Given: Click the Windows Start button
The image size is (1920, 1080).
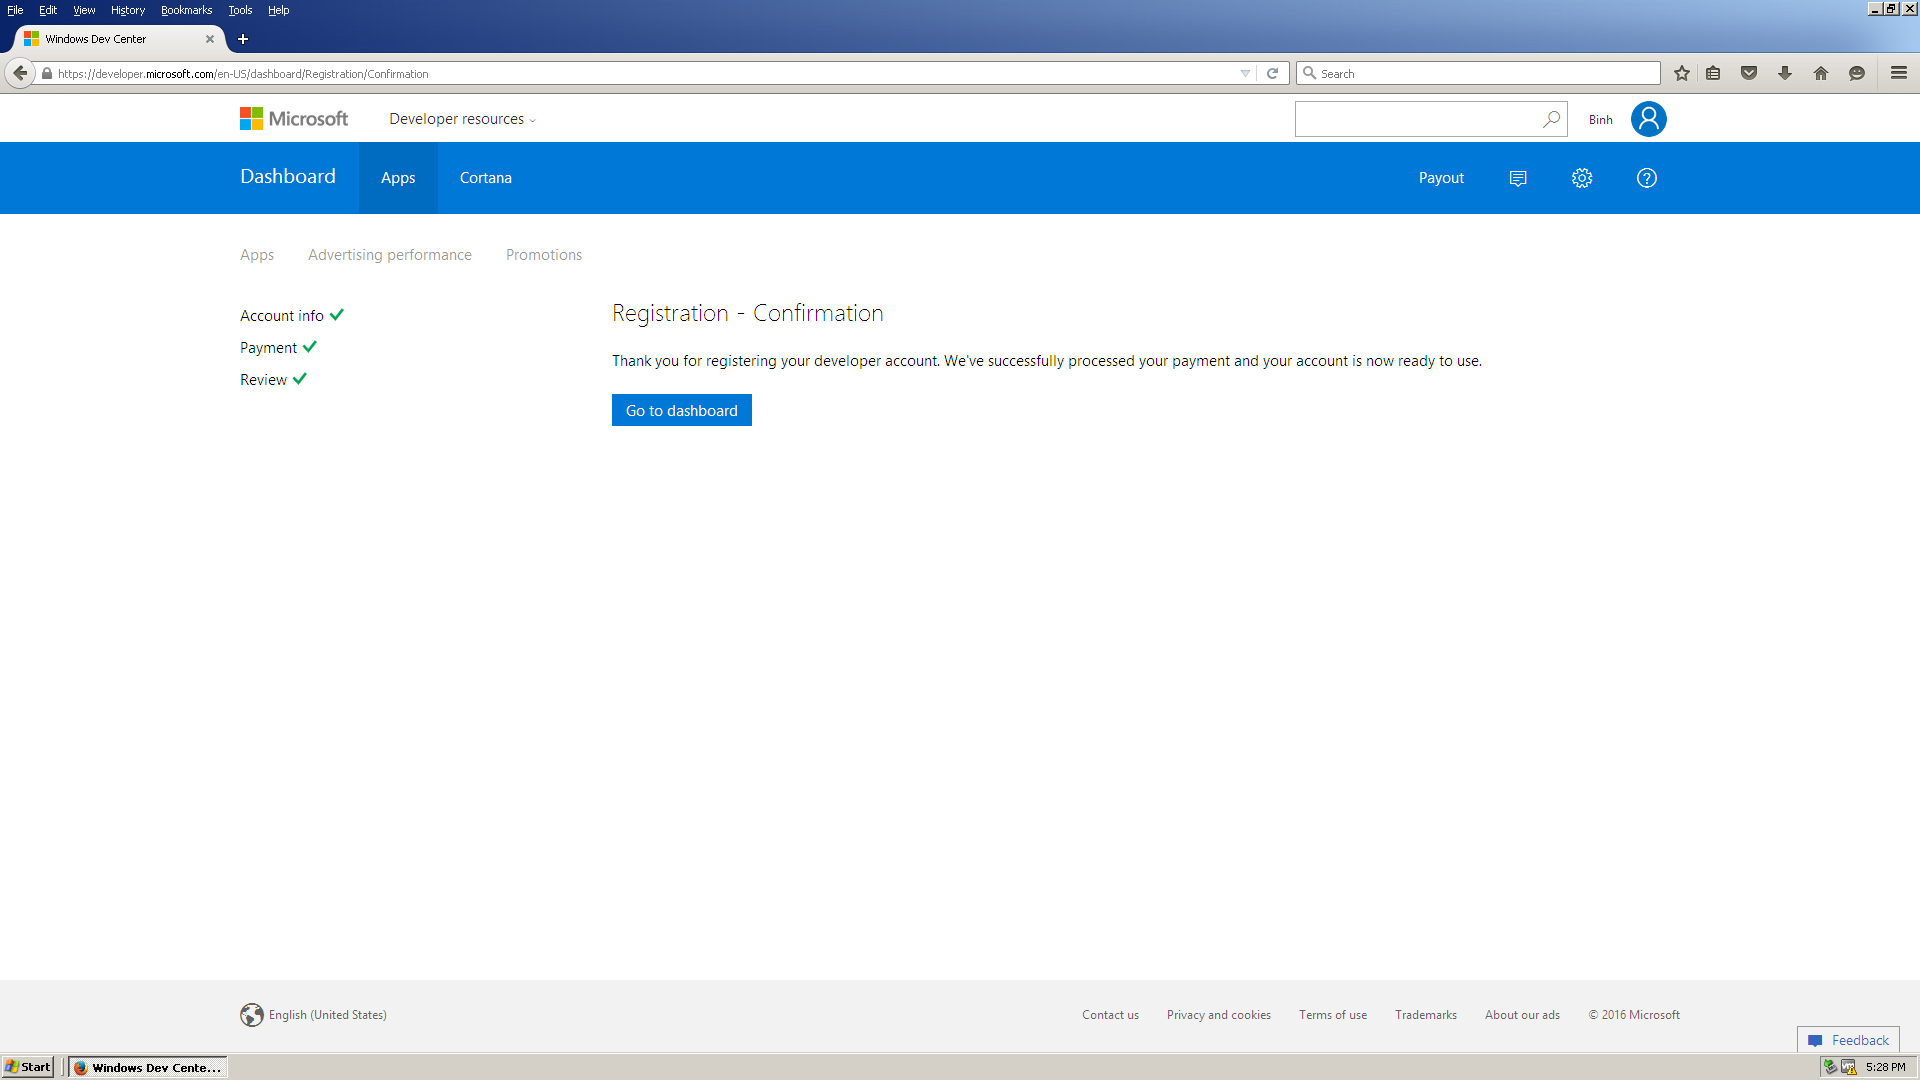Looking at the screenshot, I should pos(28,1067).
